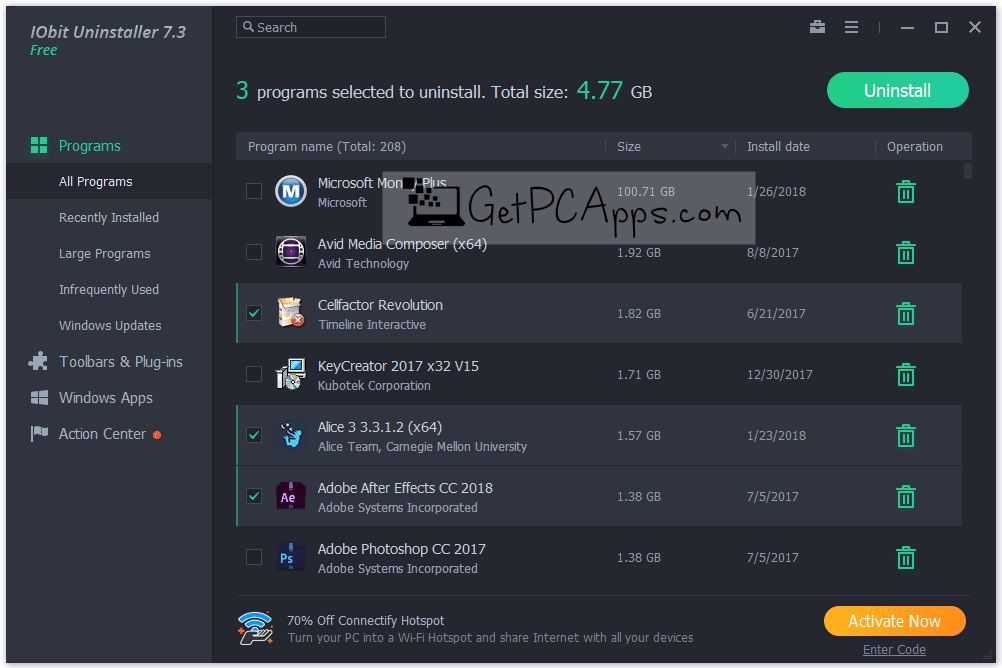Click the Photoshop Ps icon
Viewport: 1002px width, 668px height.
pos(290,557)
